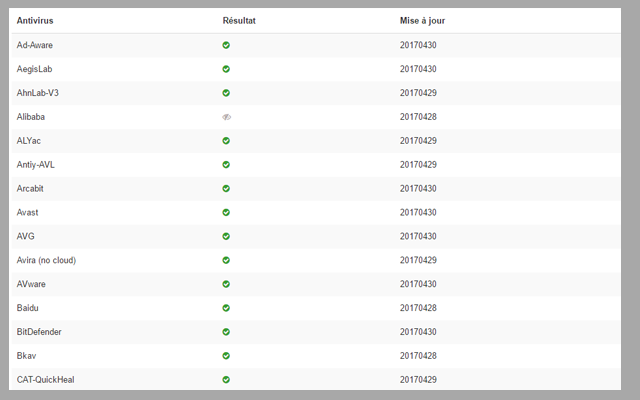Click the Antivirus column header

coord(35,21)
